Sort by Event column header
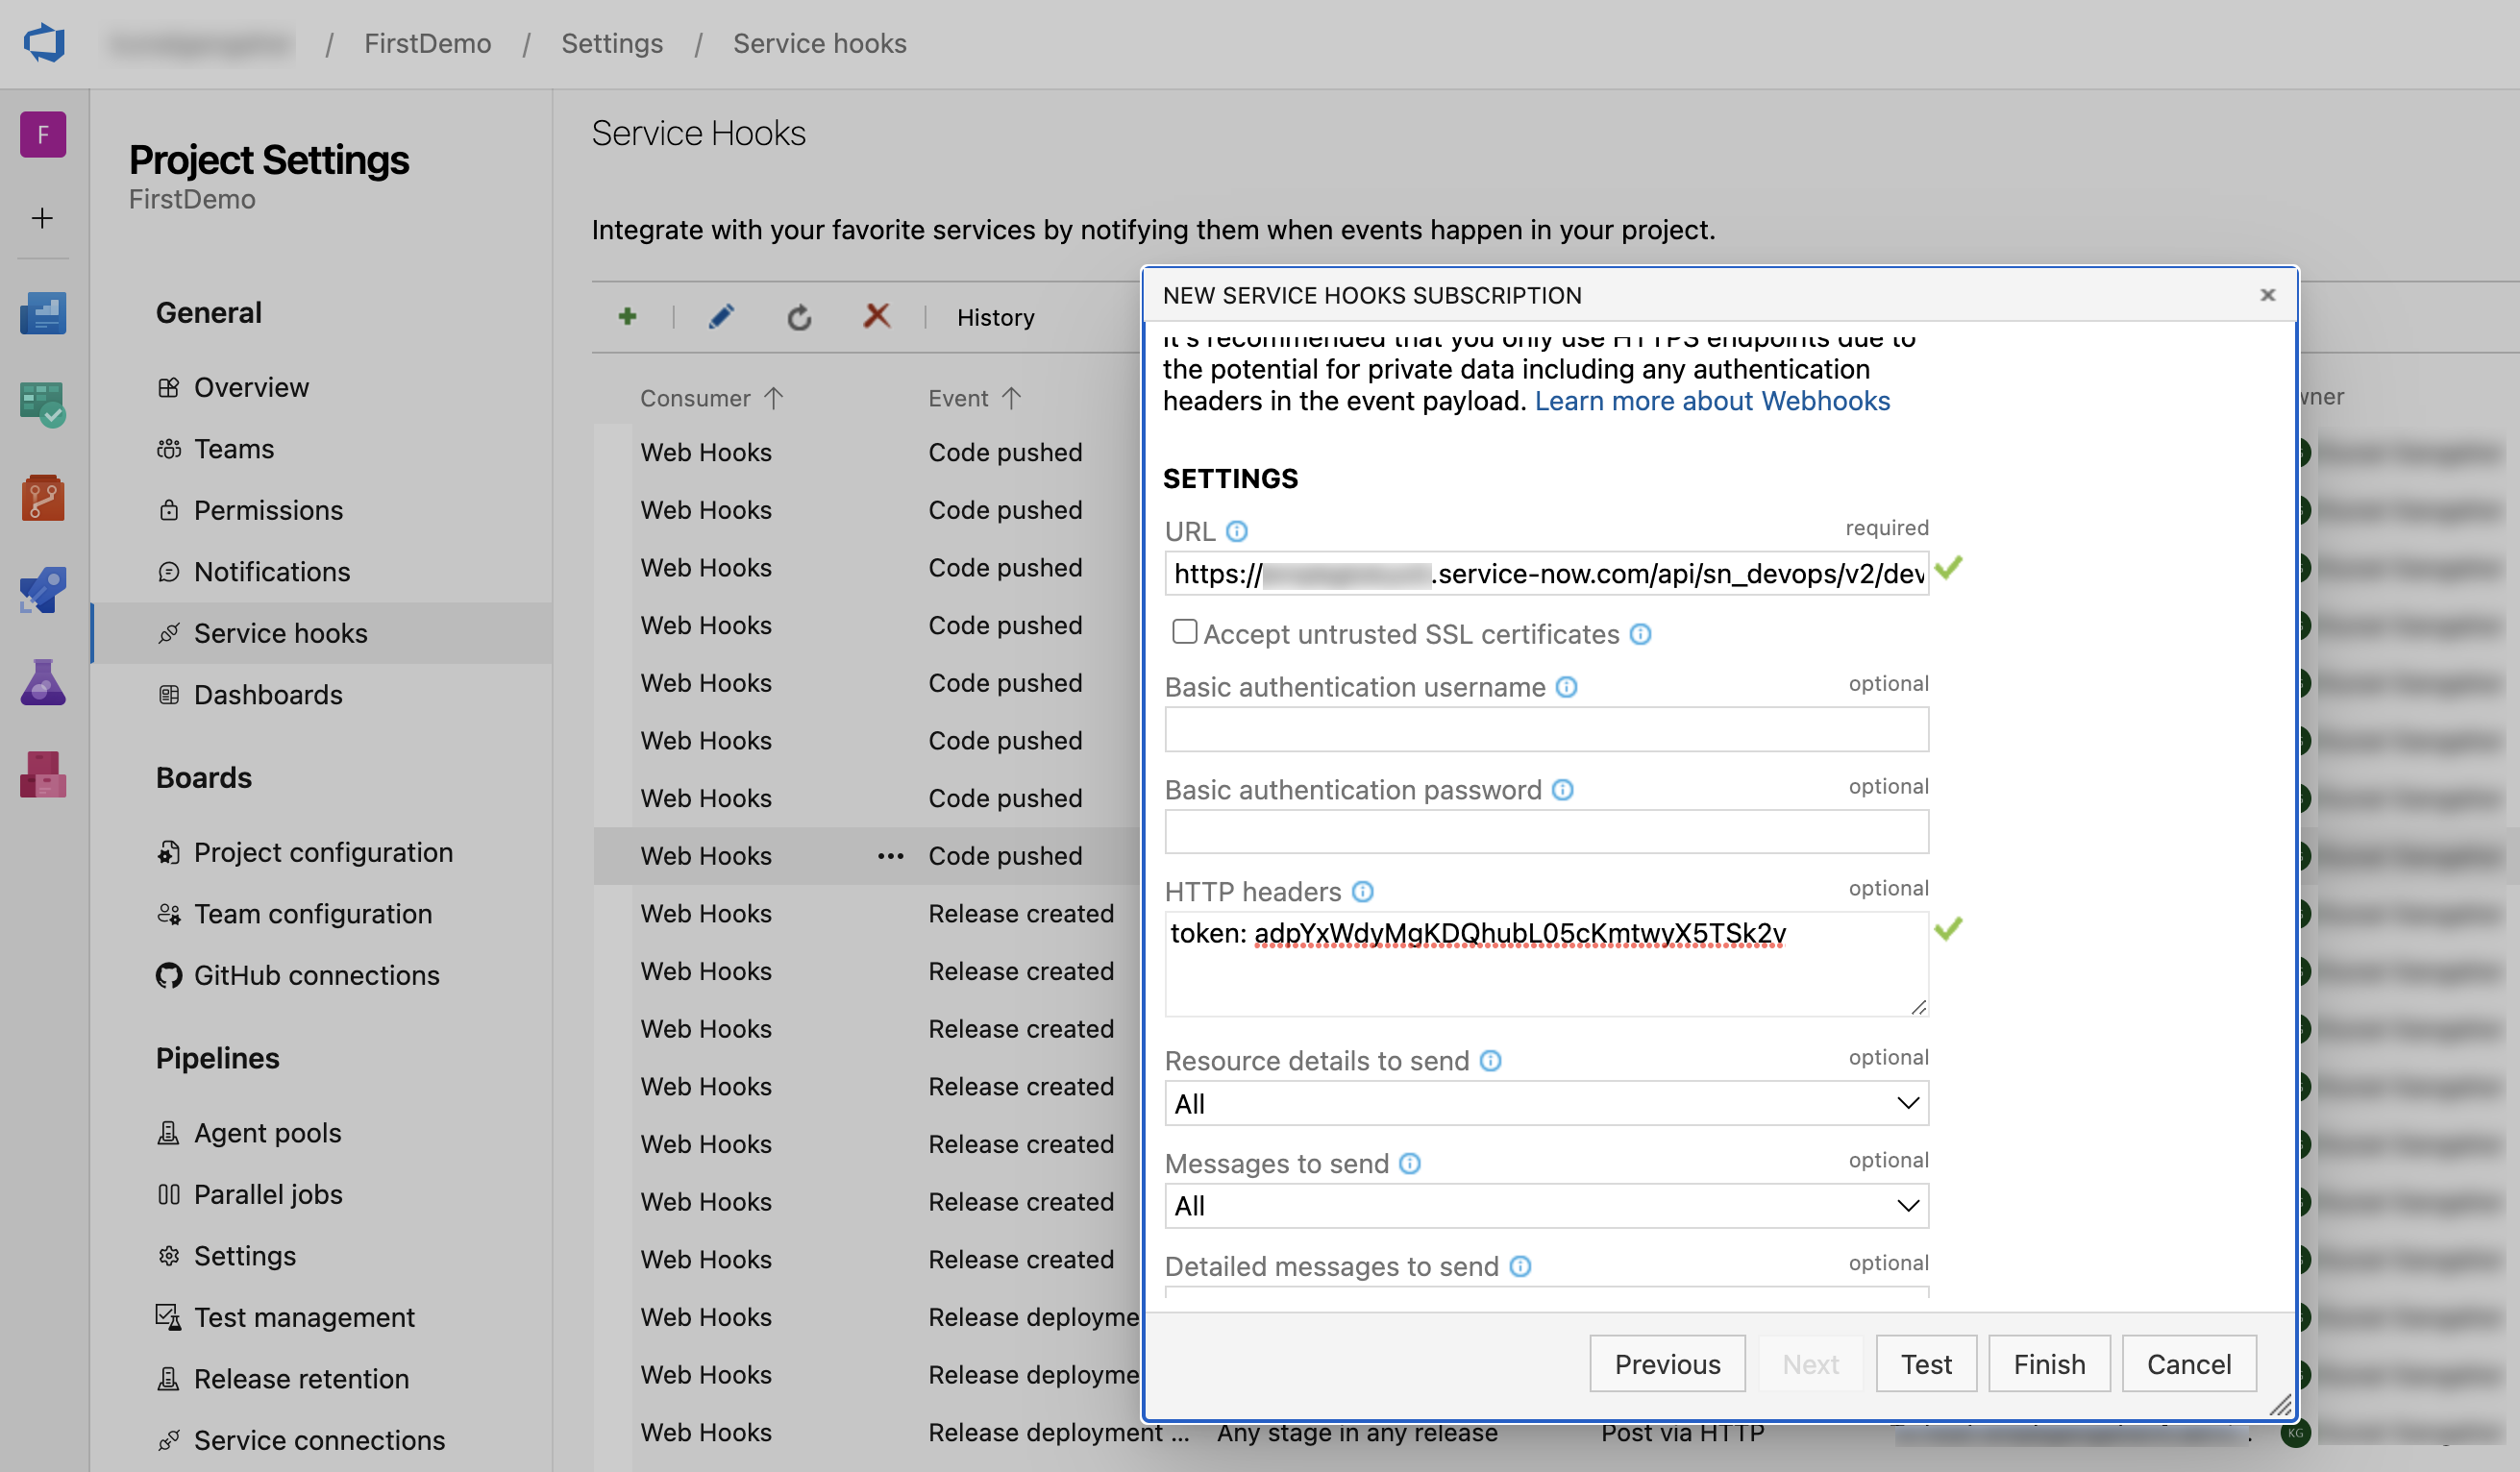Image resolution: width=2520 pixels, height=1472 pixels. pos(974,398)
